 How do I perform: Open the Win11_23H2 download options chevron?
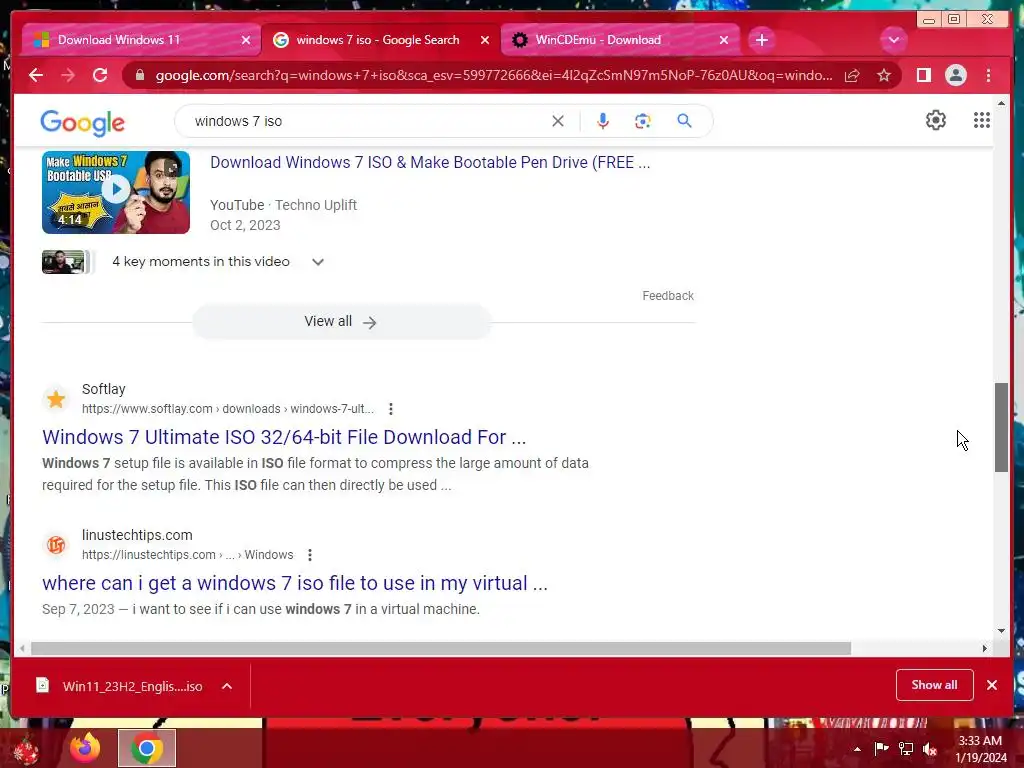(227, 686)
